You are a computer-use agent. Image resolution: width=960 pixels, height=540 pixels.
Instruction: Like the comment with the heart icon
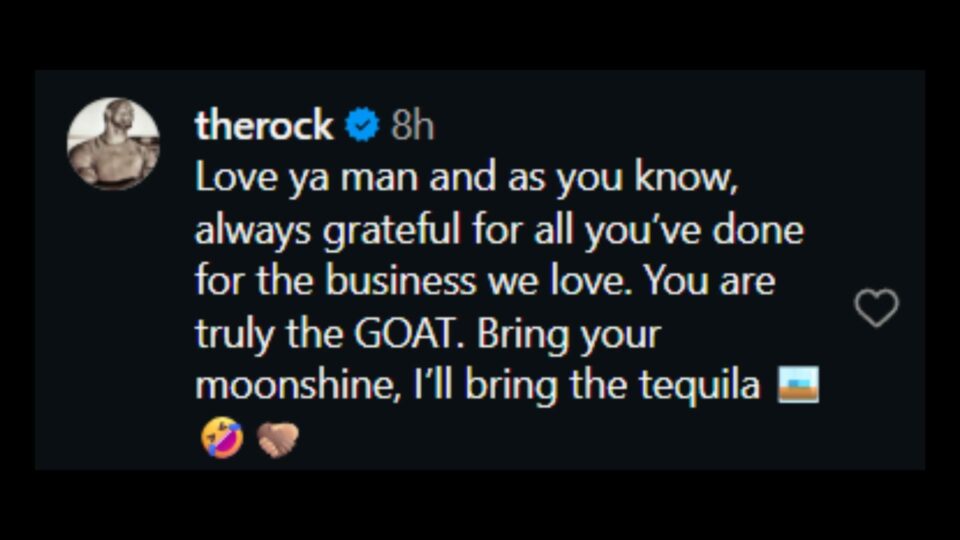click(876, 309)
